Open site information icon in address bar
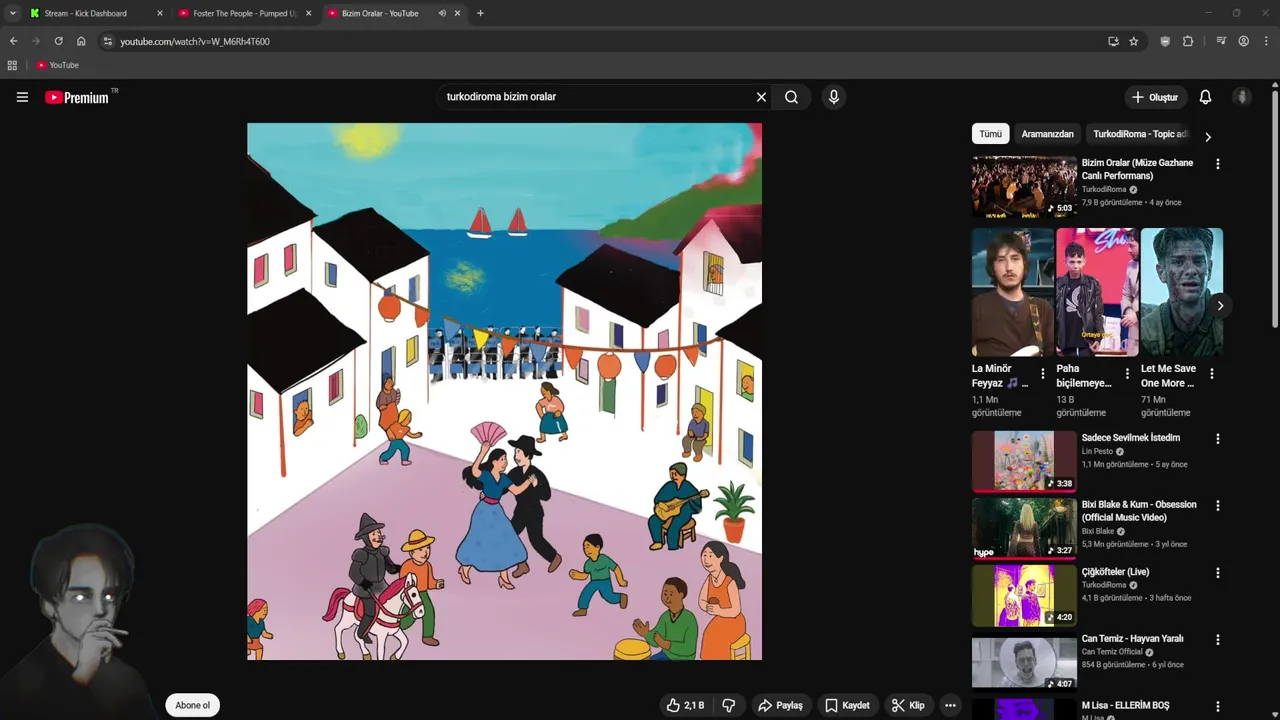The image size is (1280, 720). [108, 41]
